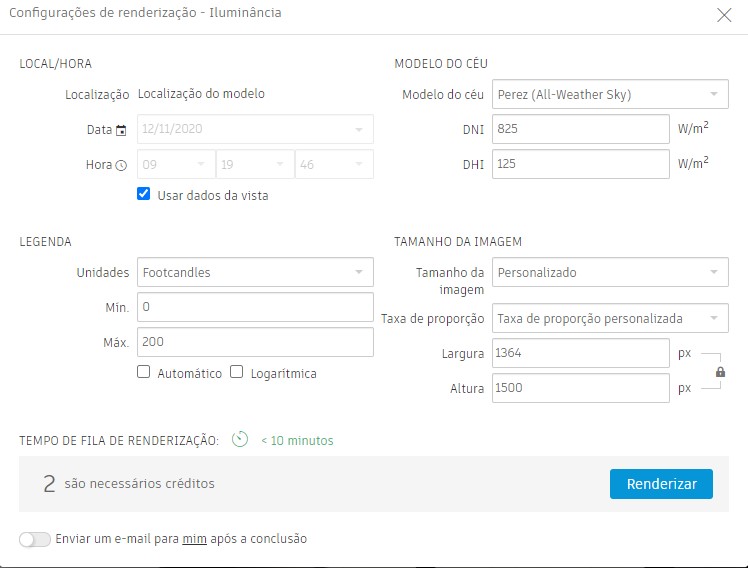This screenshot has height=568, width=748.
Task: Click the DNI input field
Action: pyautogui.click(x=579, y=130)
